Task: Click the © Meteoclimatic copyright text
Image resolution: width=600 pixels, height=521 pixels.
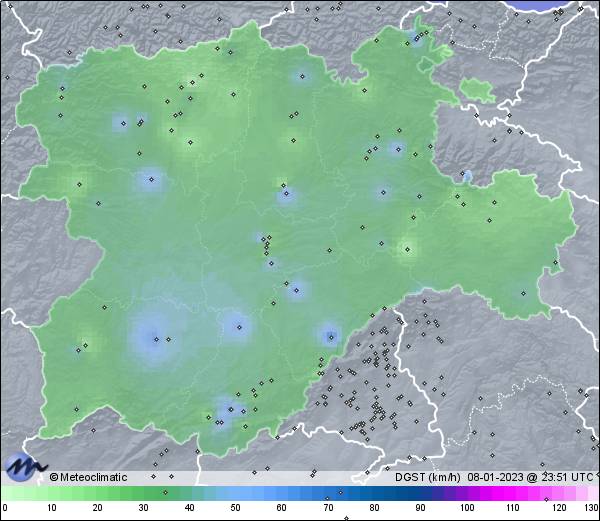Action: tap(88, 477)
